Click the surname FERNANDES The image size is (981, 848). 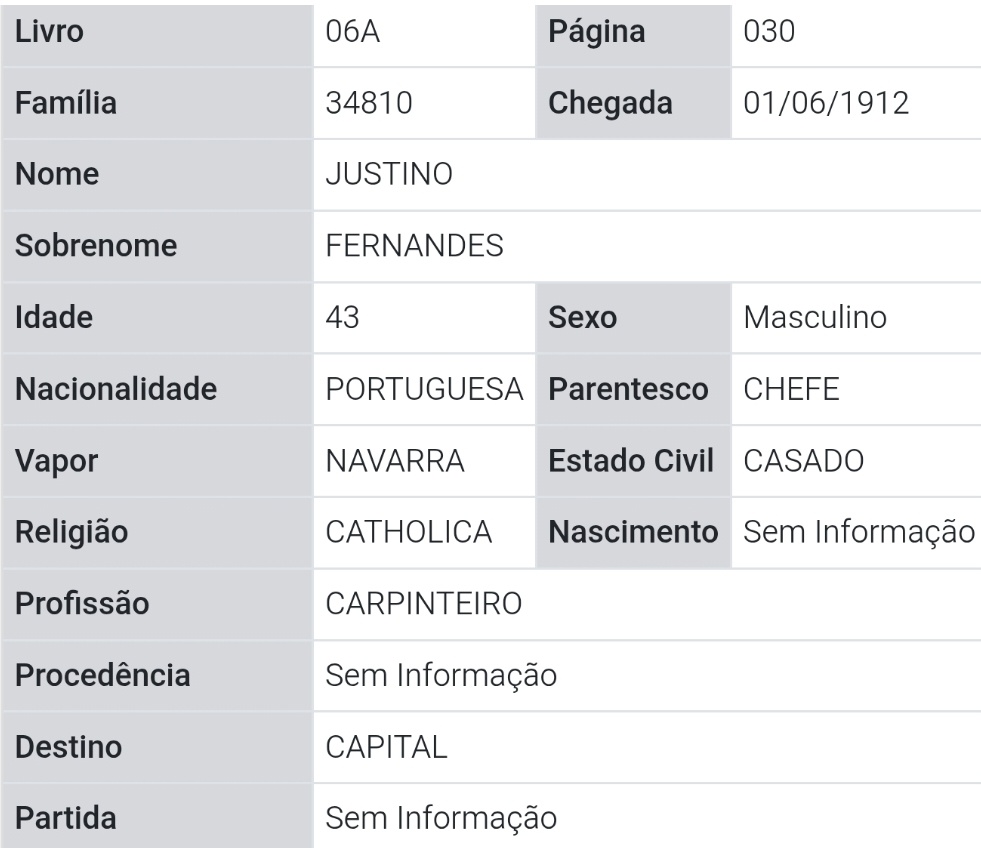(x=415, y=246)
